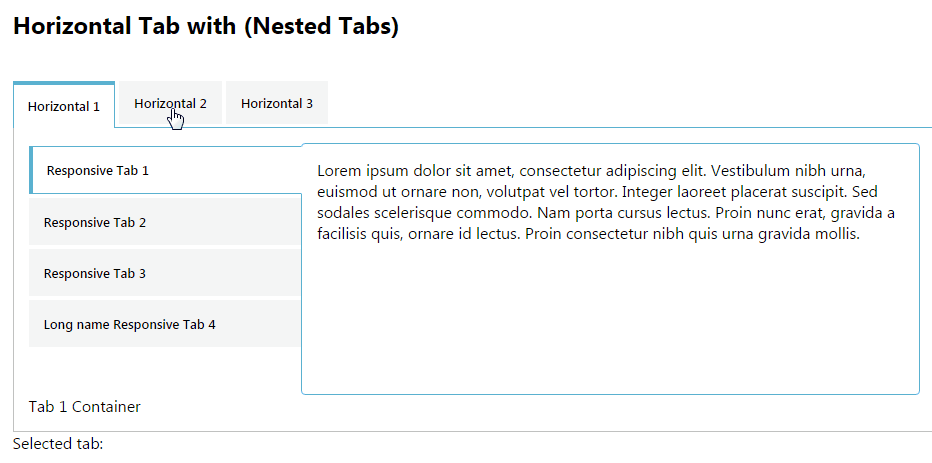
Task: Click Long name Responsive Tab 4
Action: click(x=165, y=325)
